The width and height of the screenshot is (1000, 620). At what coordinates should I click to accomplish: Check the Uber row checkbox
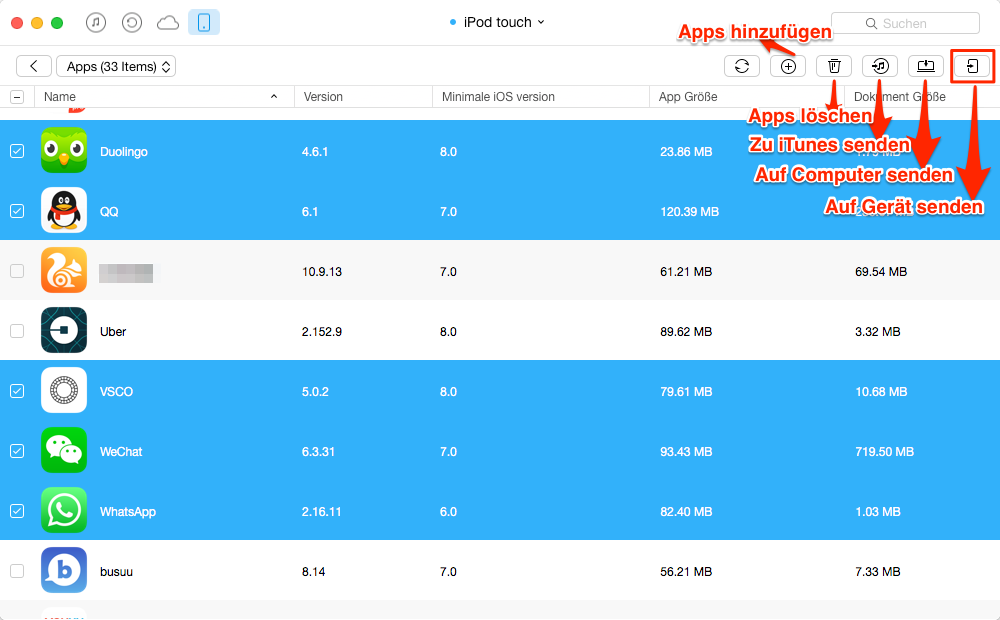click(x=17, y=331)
